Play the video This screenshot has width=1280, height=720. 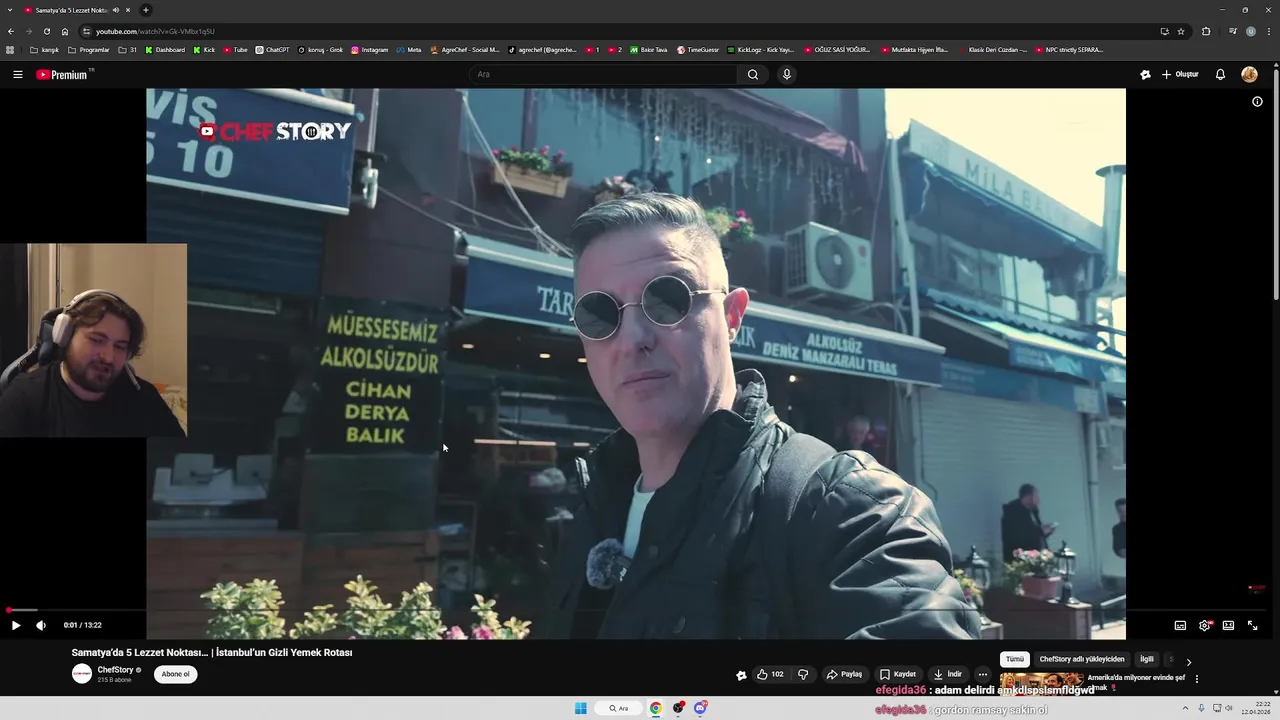(16, 625)
